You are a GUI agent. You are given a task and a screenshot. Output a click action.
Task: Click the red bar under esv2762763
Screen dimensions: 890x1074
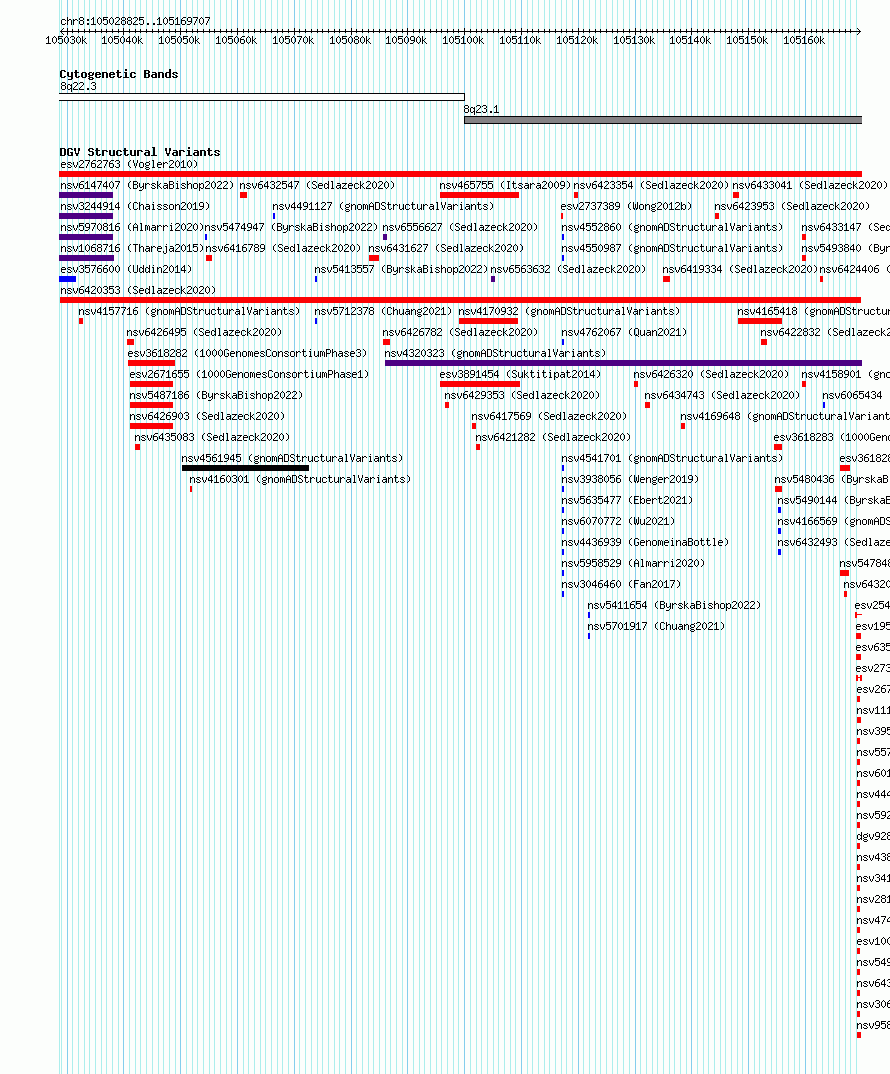click(x=460, y=174)
